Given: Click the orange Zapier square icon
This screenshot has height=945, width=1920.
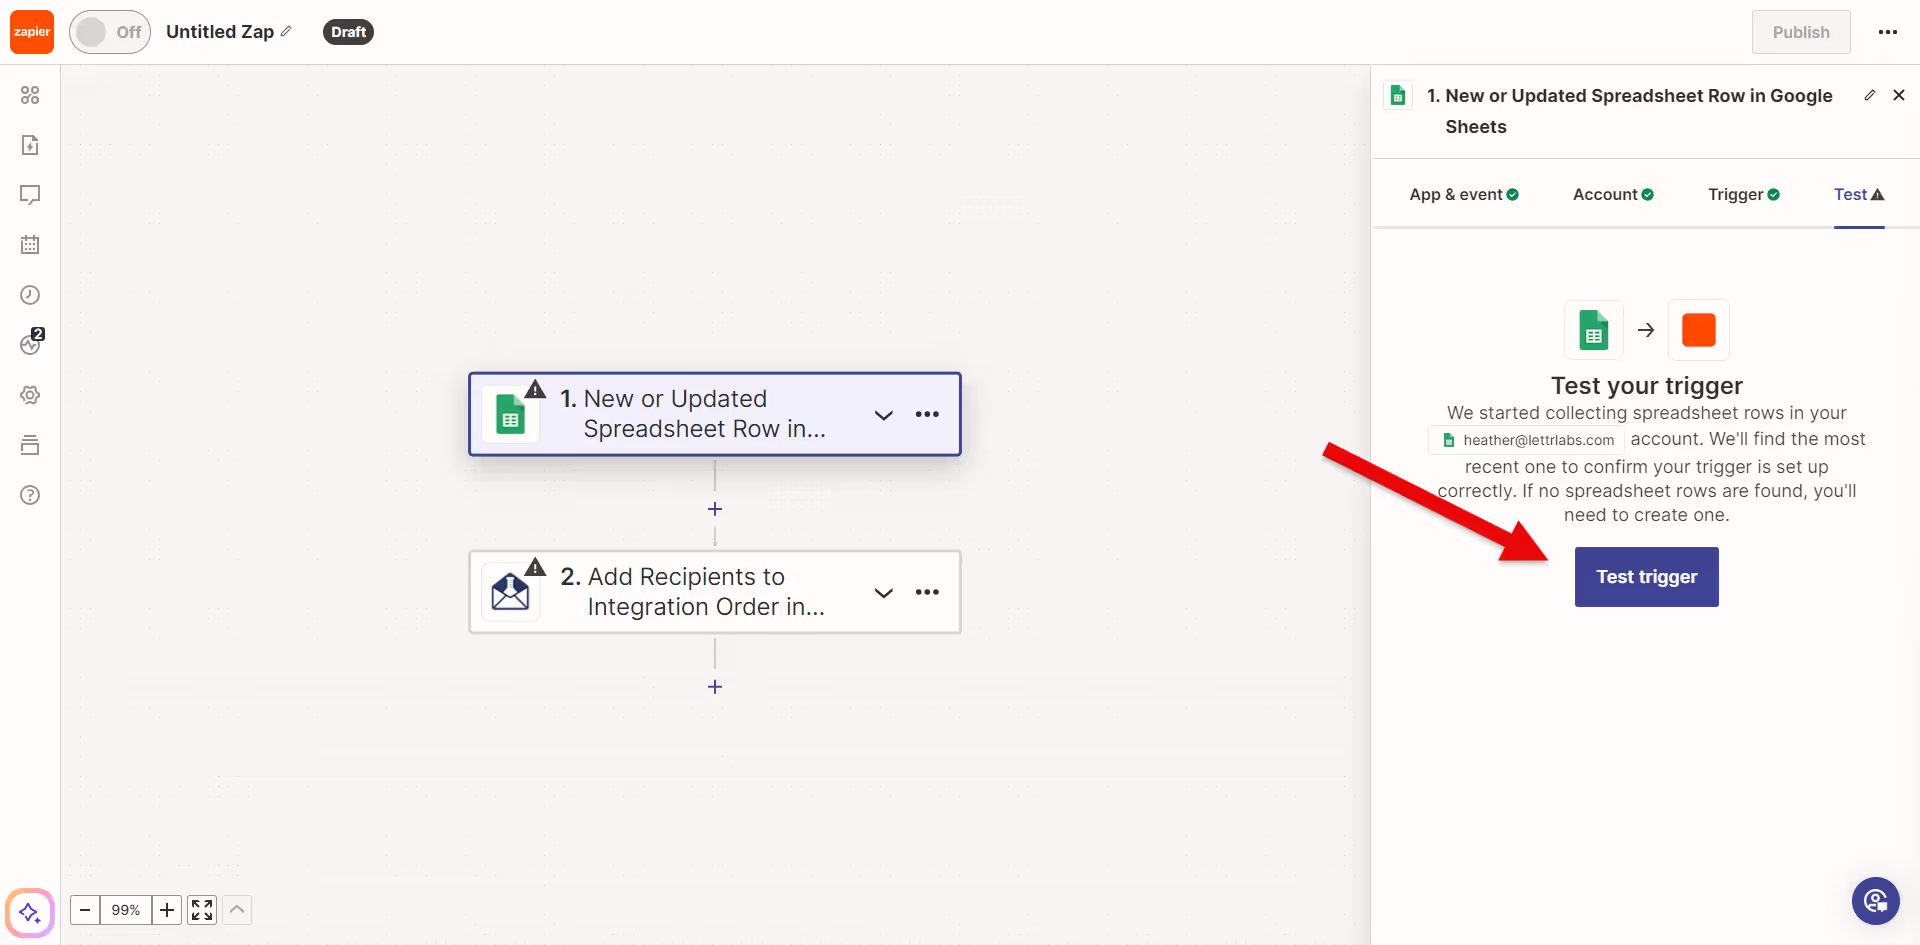Looking at the screenshot, I should click(x=1699, y=330).
